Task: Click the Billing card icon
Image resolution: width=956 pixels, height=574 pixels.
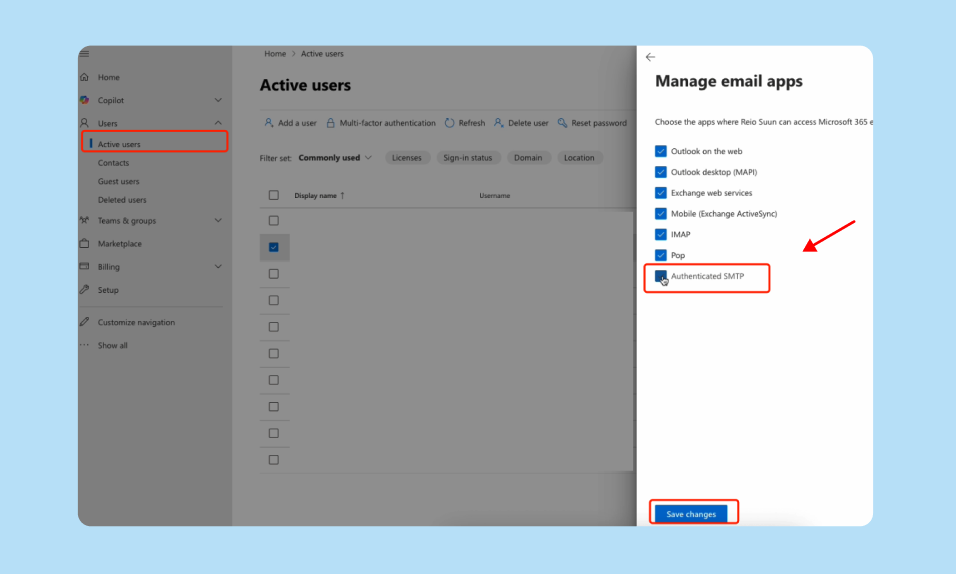Action: [x=85, y=267]
